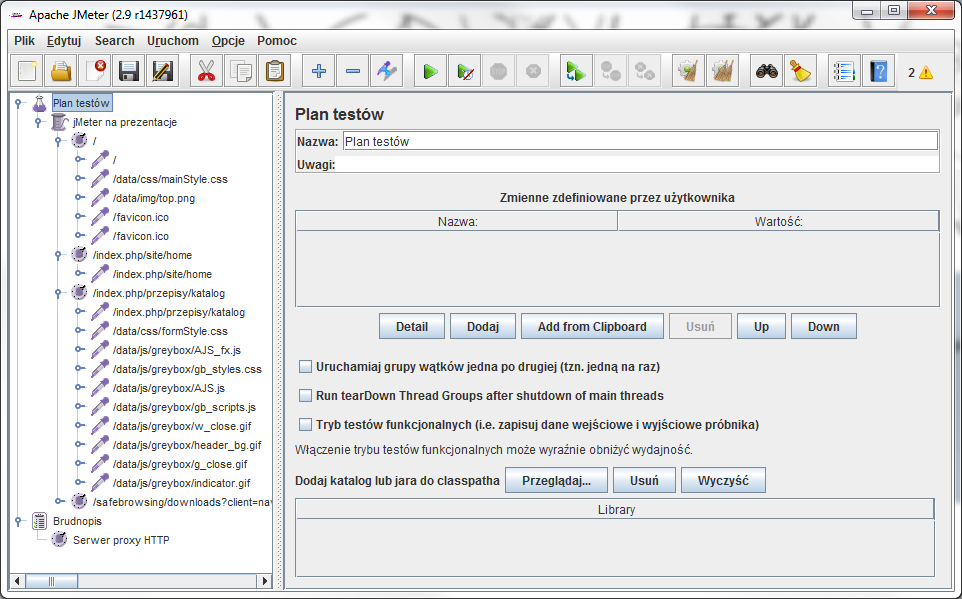
Task: Click the Shutdown grey X icon
Action: [533, 71]
